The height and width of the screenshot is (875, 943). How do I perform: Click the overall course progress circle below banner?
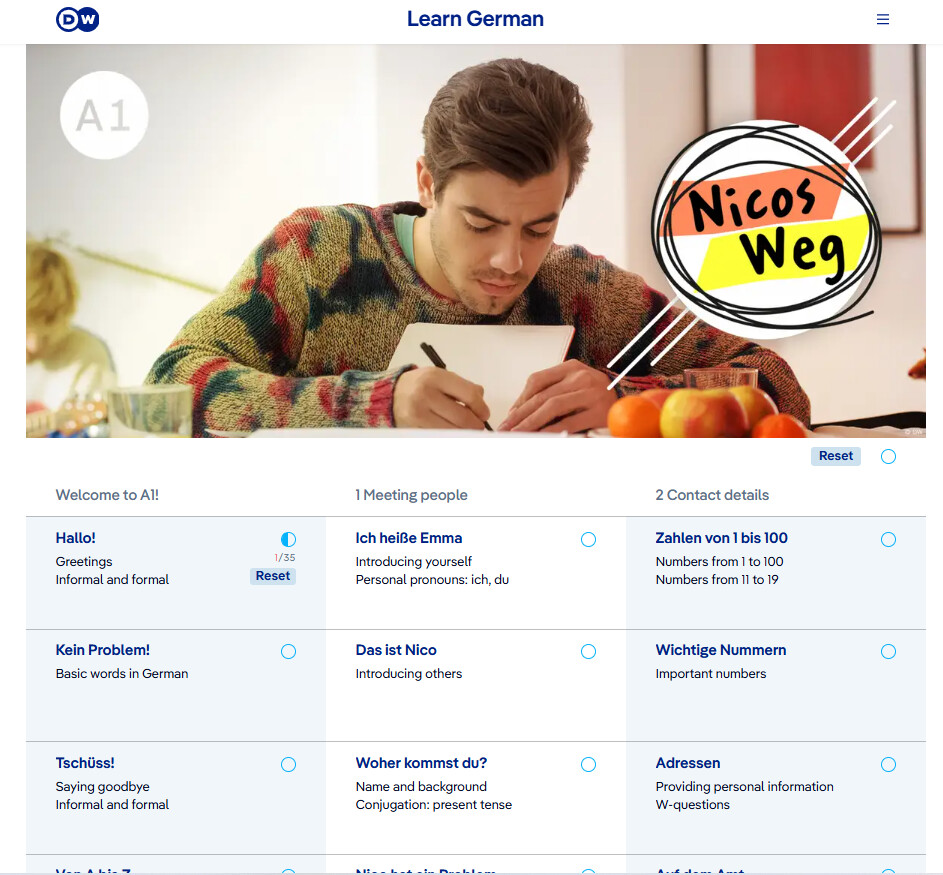(888, 456)
